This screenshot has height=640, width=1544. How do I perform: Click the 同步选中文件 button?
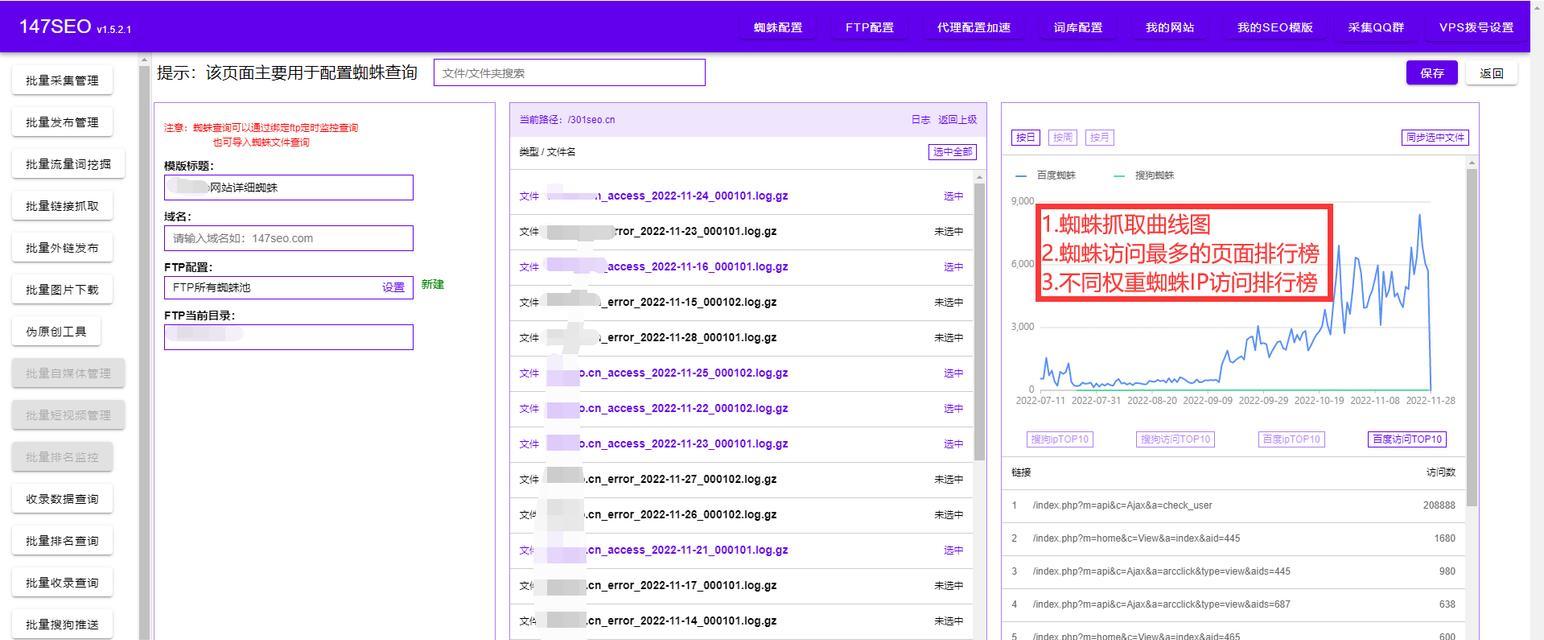point(1435,138)
